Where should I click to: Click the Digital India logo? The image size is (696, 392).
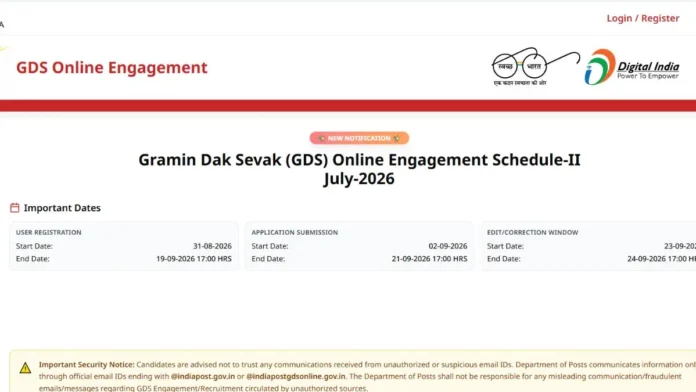(x=632, y=67)
